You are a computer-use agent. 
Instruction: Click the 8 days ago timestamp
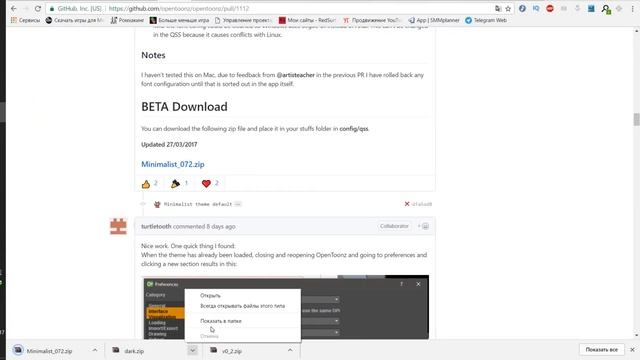221,227
